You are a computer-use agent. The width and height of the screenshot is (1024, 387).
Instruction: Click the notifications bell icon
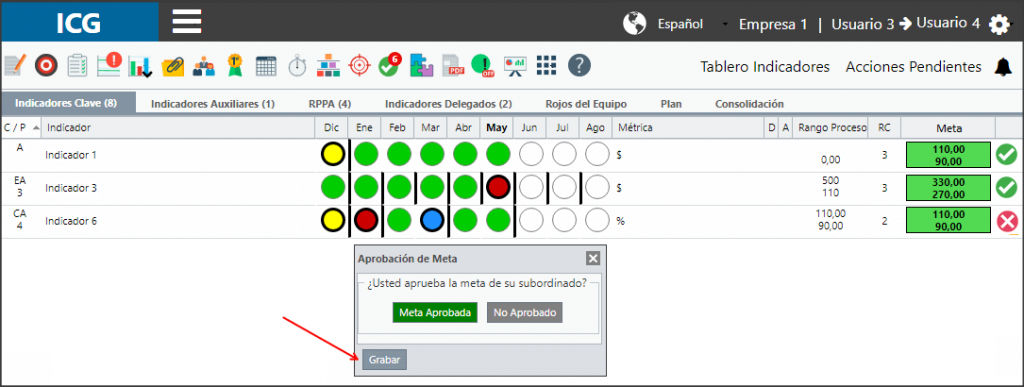point(1002,67)
